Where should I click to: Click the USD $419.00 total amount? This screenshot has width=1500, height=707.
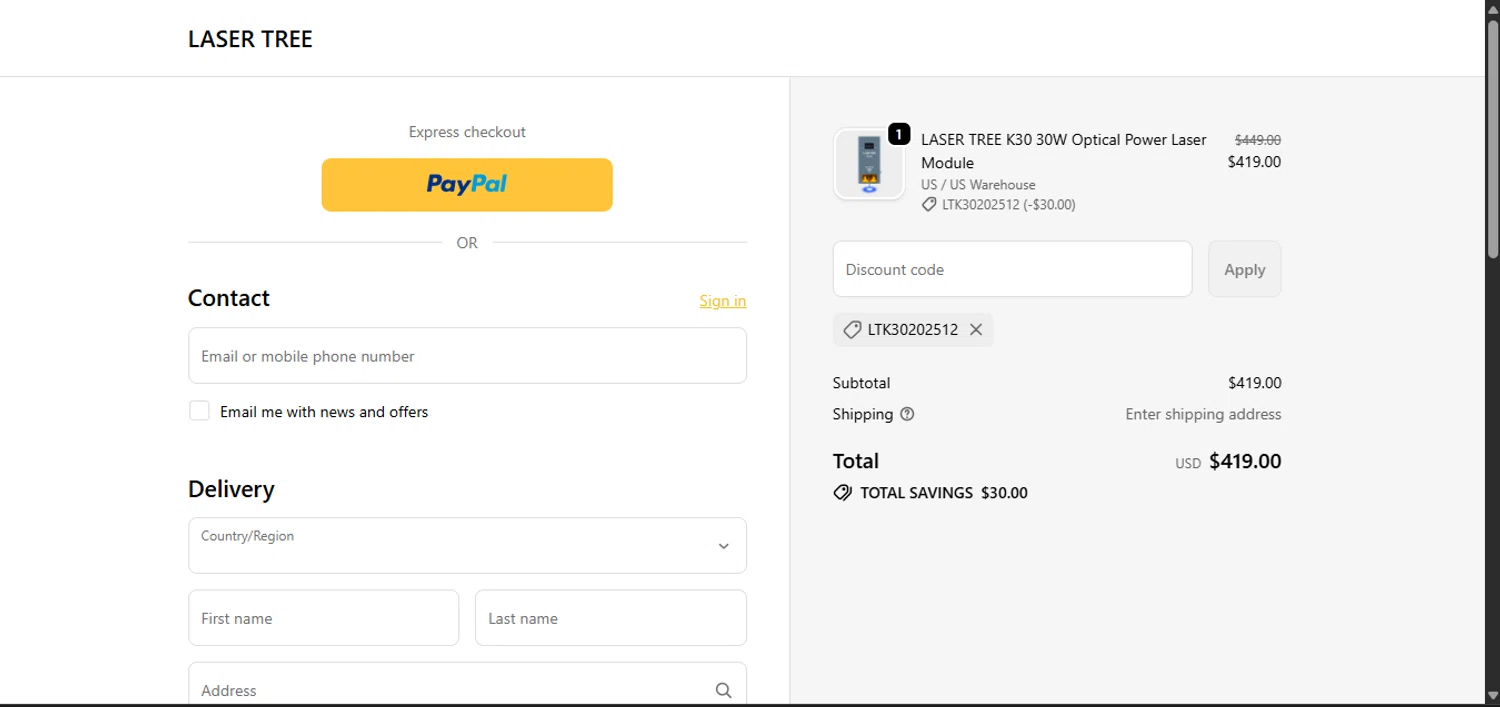1228,461
